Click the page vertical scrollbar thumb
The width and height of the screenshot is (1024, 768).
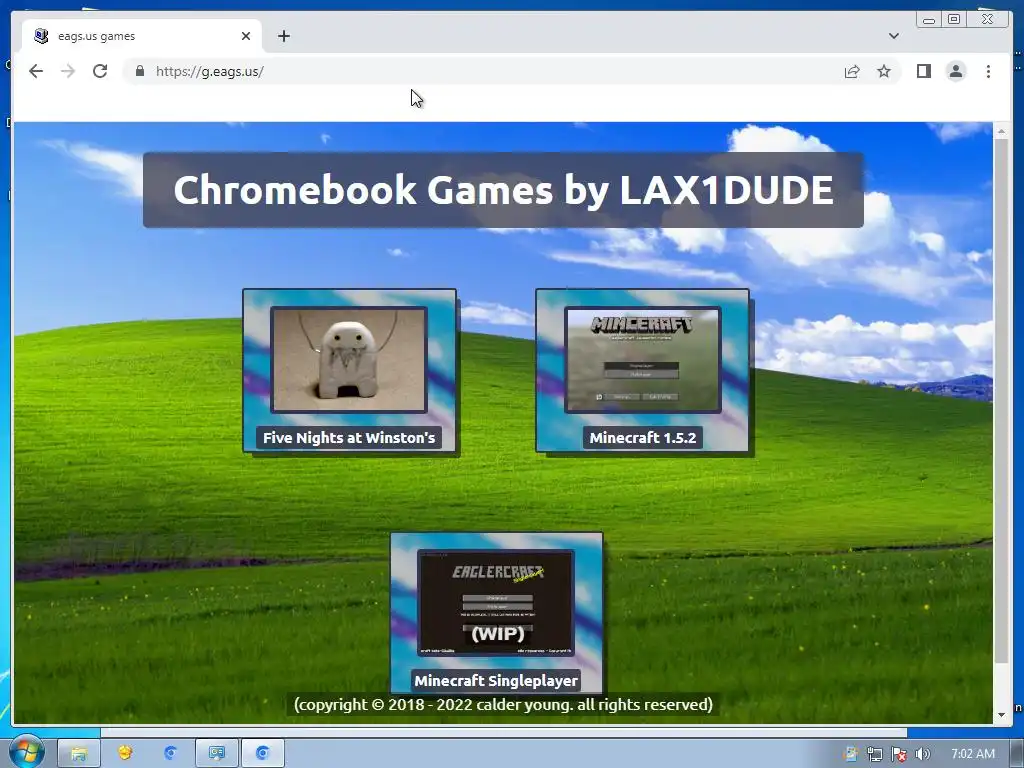[1001, 402]
